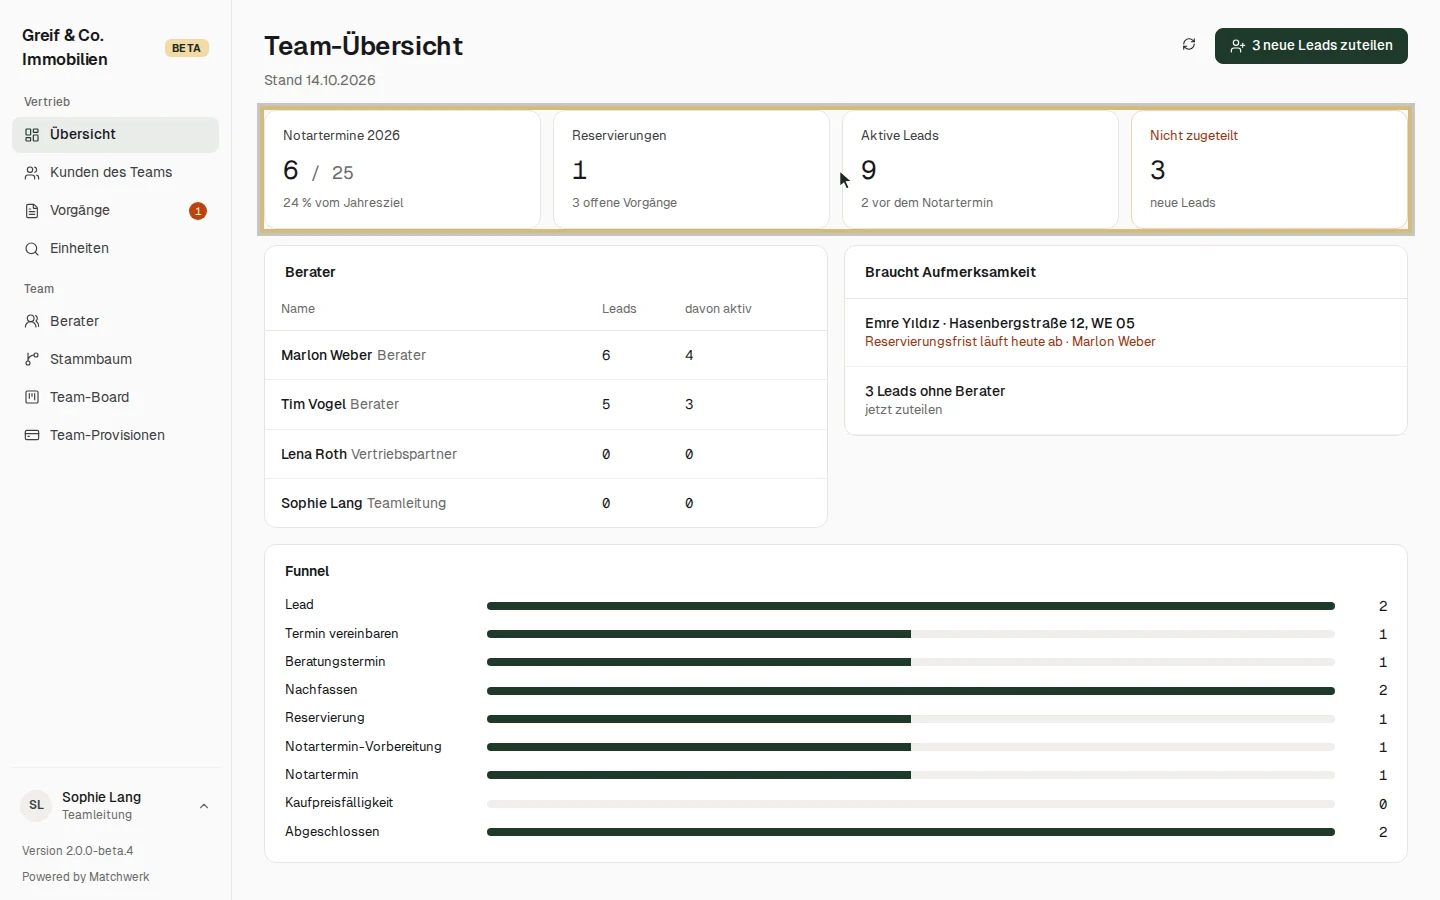
Task: Click the red Vorgänge notification badge
Action: coord(198,211)
